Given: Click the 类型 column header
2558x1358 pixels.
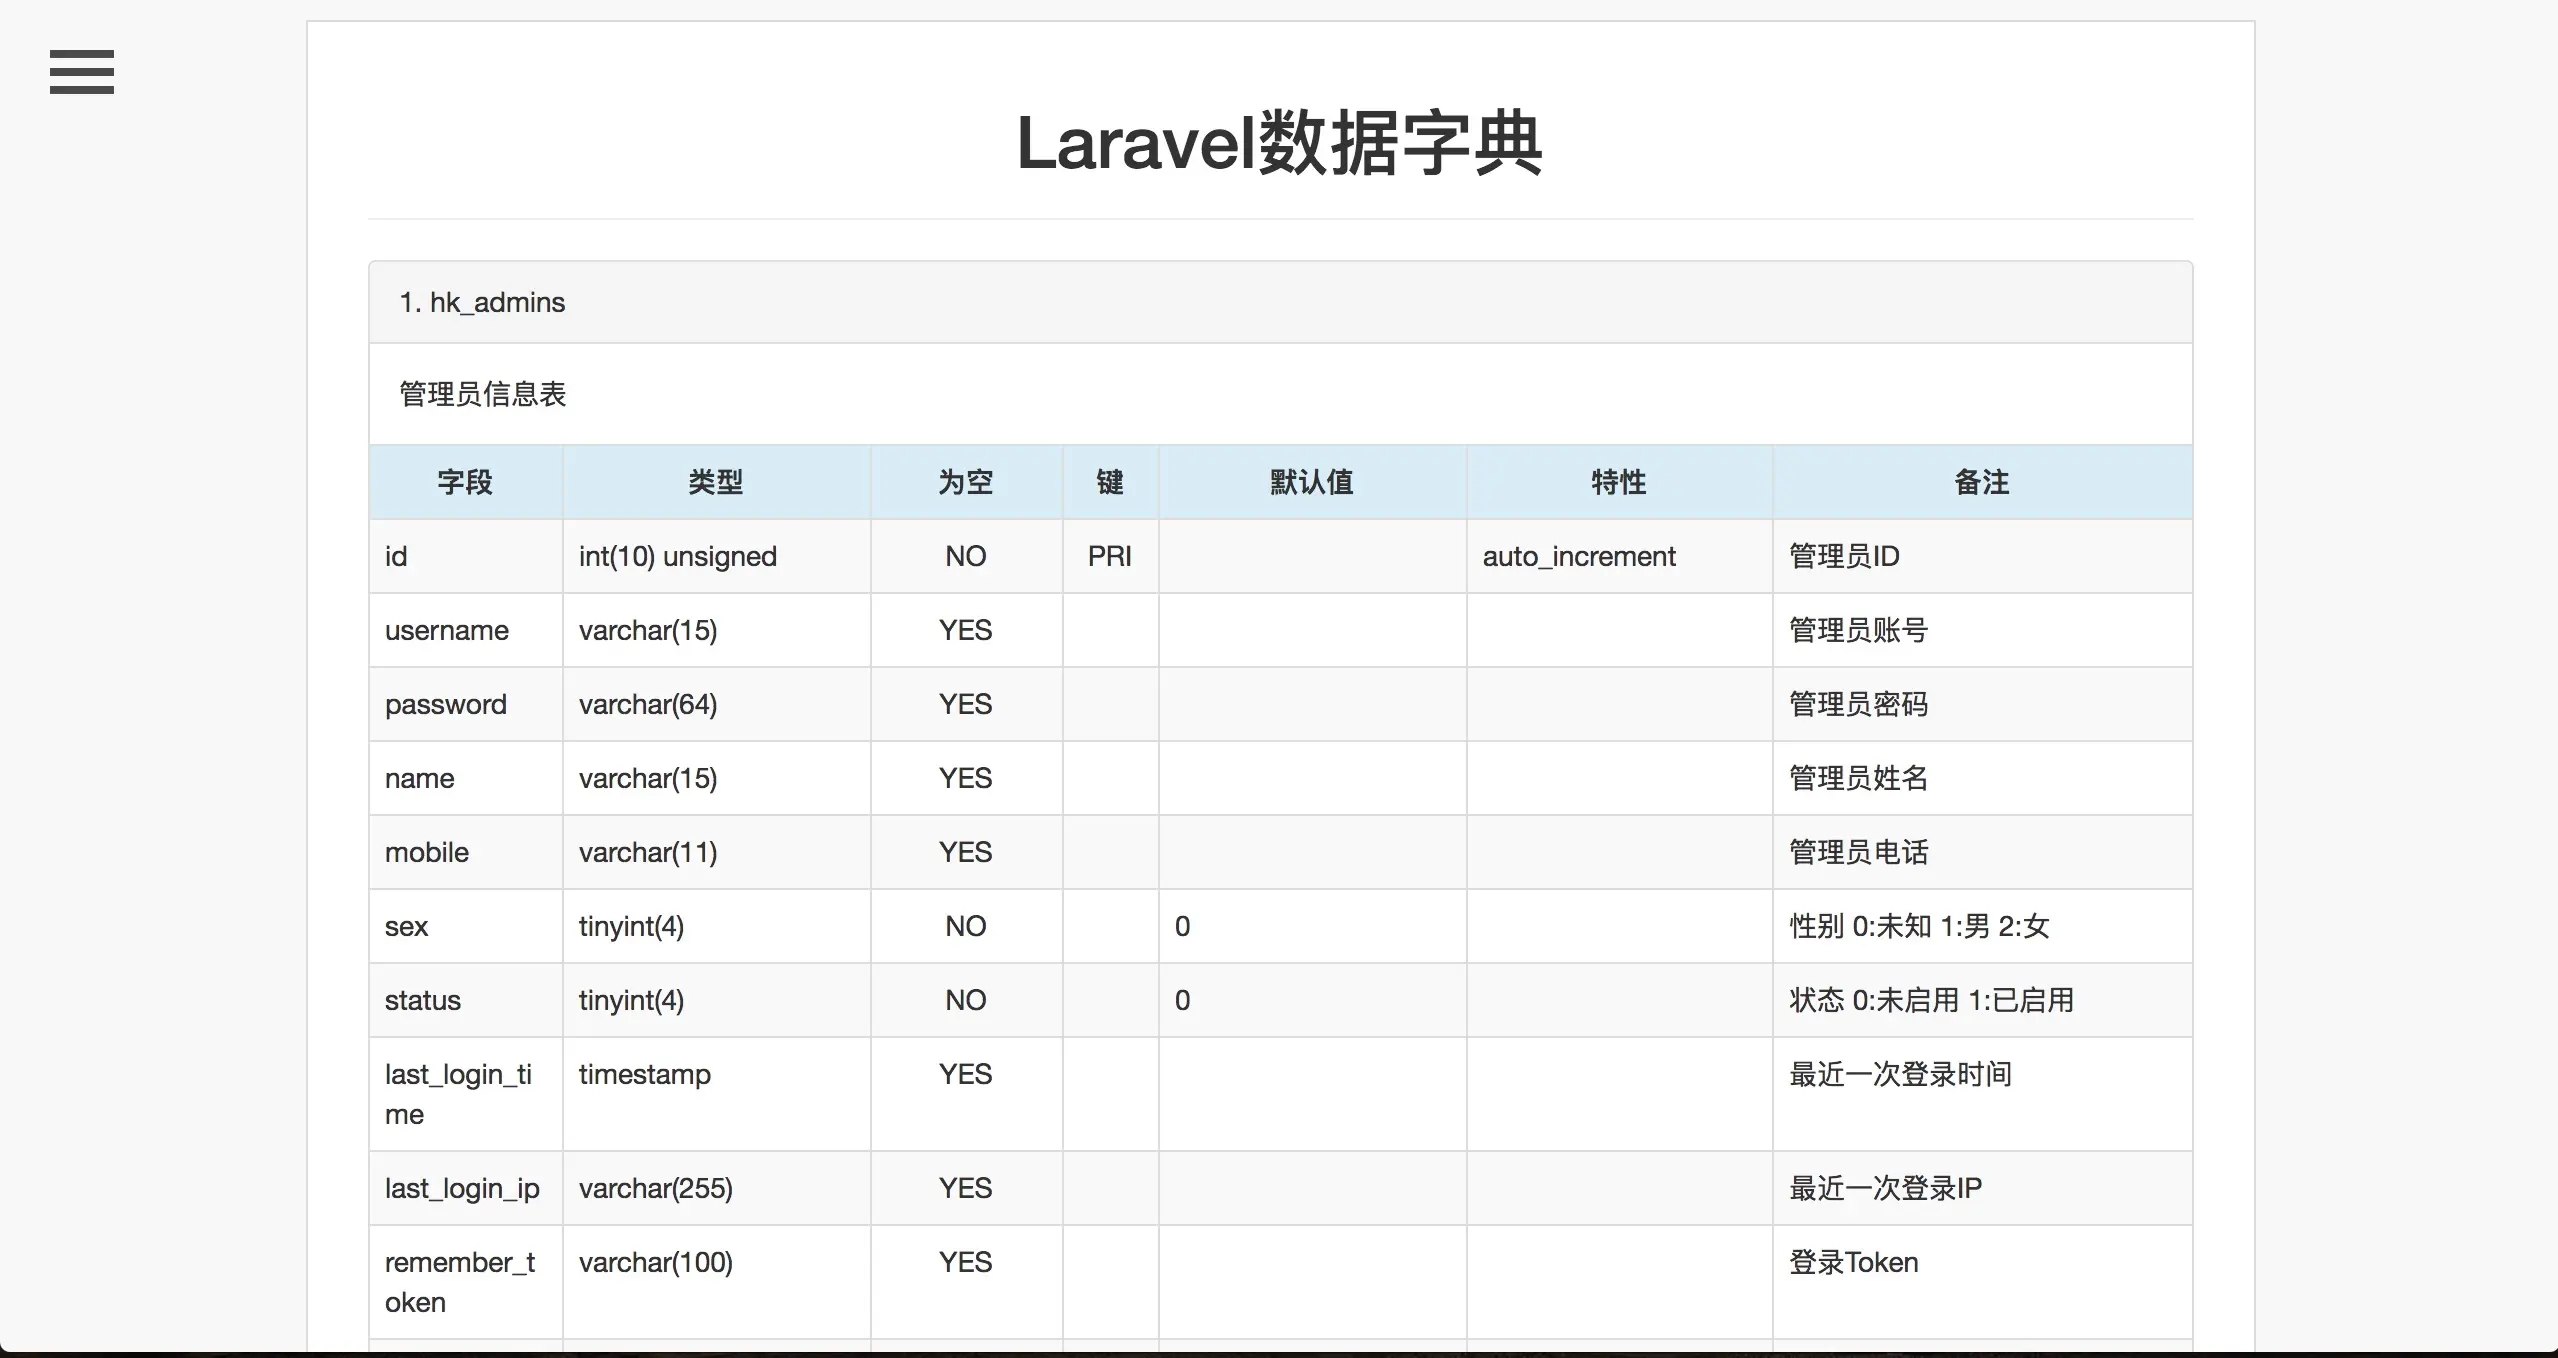Looking at the screenshot, I should point(715,482).
